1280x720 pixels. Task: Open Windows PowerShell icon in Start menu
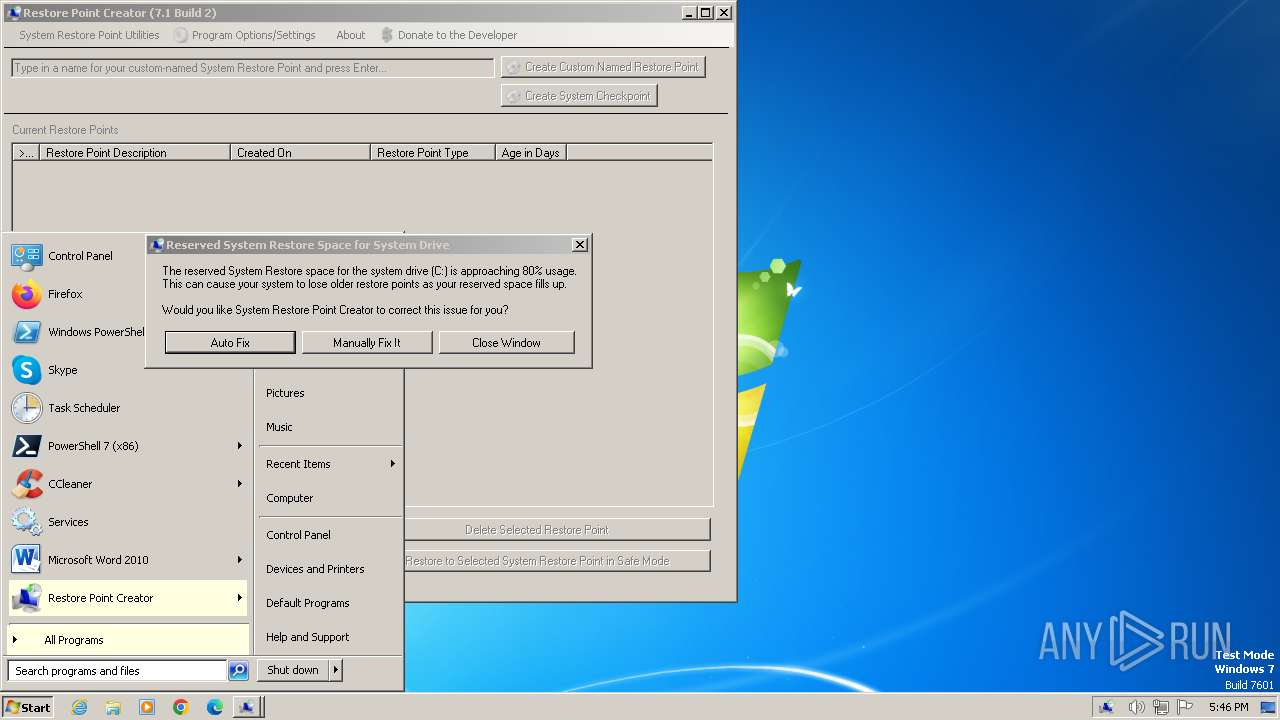tap(27, 332)
